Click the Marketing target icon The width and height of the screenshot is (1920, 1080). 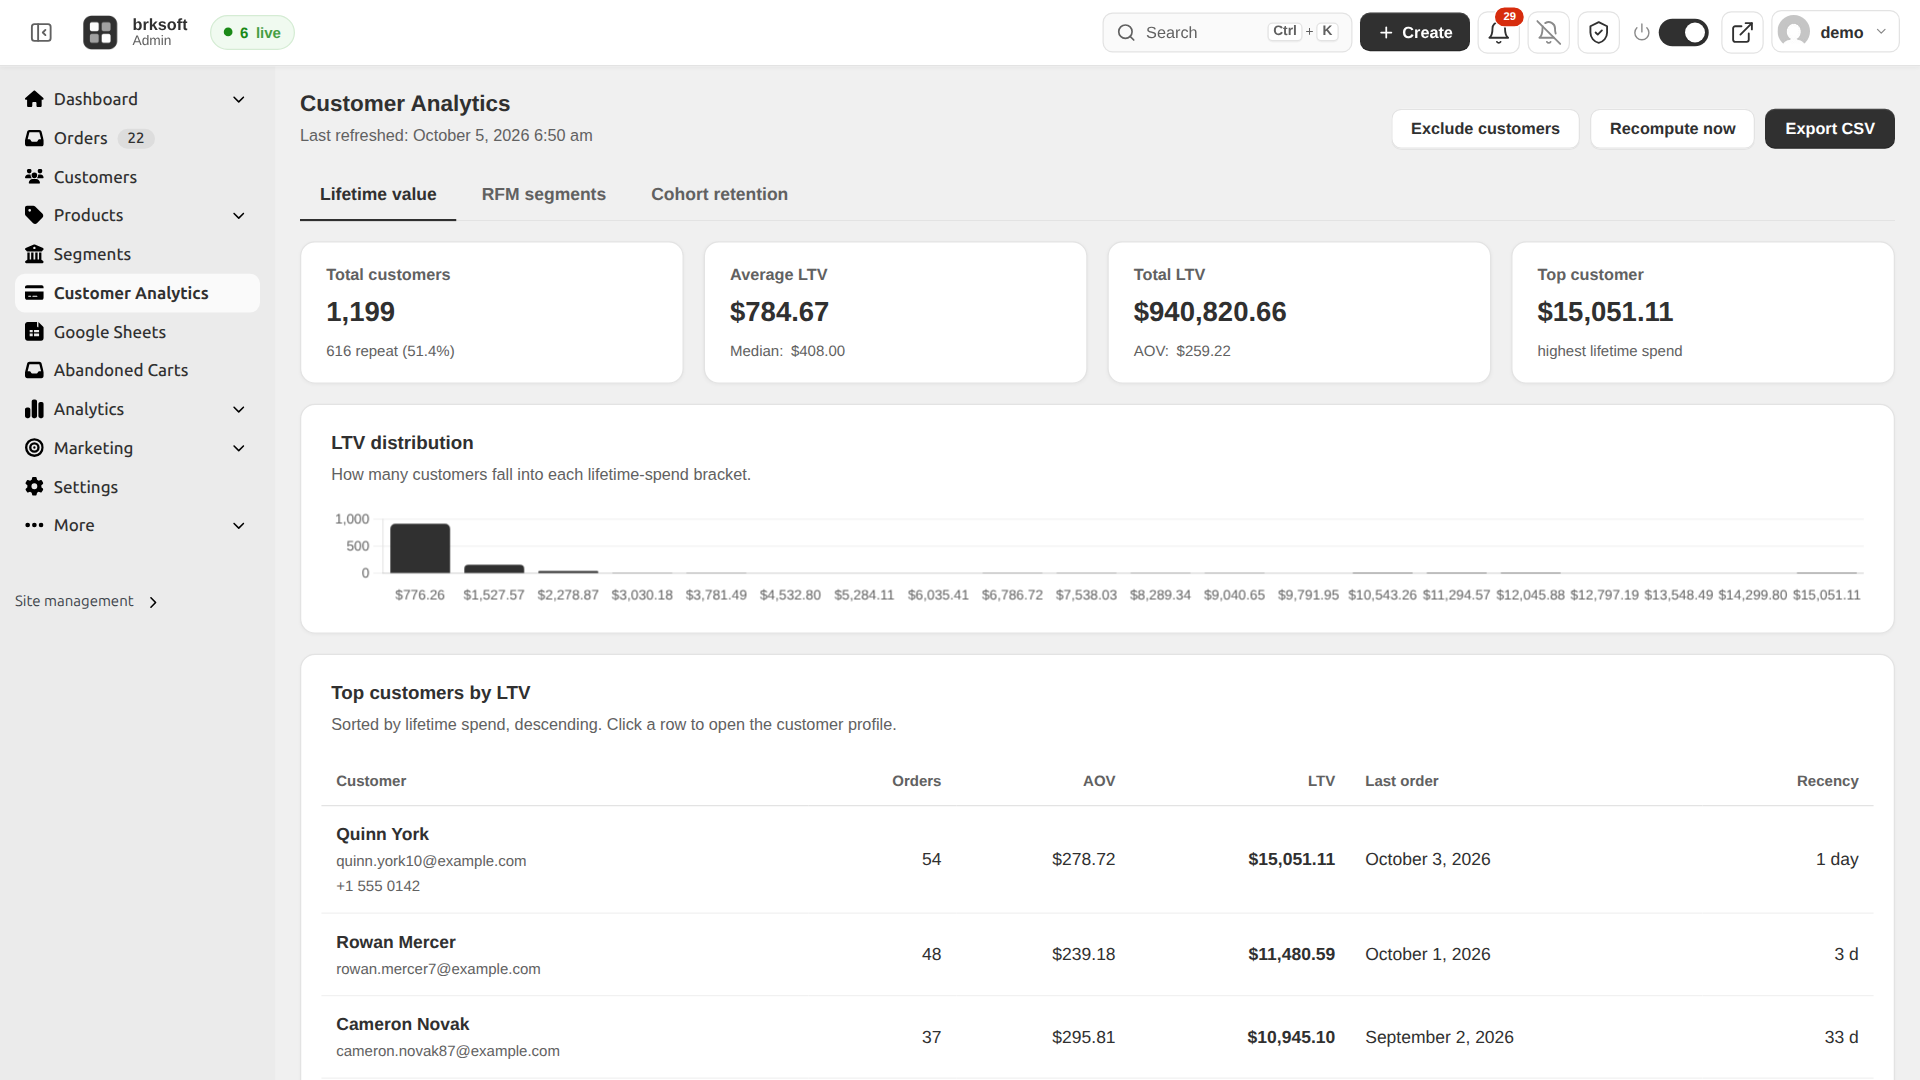(34, 448)
